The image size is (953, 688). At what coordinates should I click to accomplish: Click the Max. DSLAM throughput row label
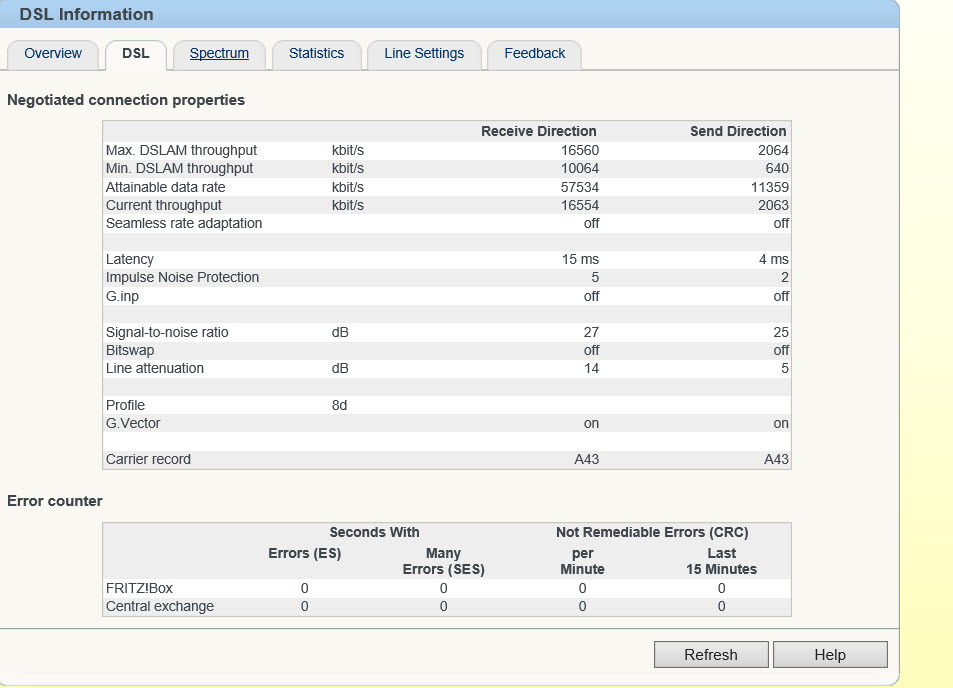(x=181, y=150)
